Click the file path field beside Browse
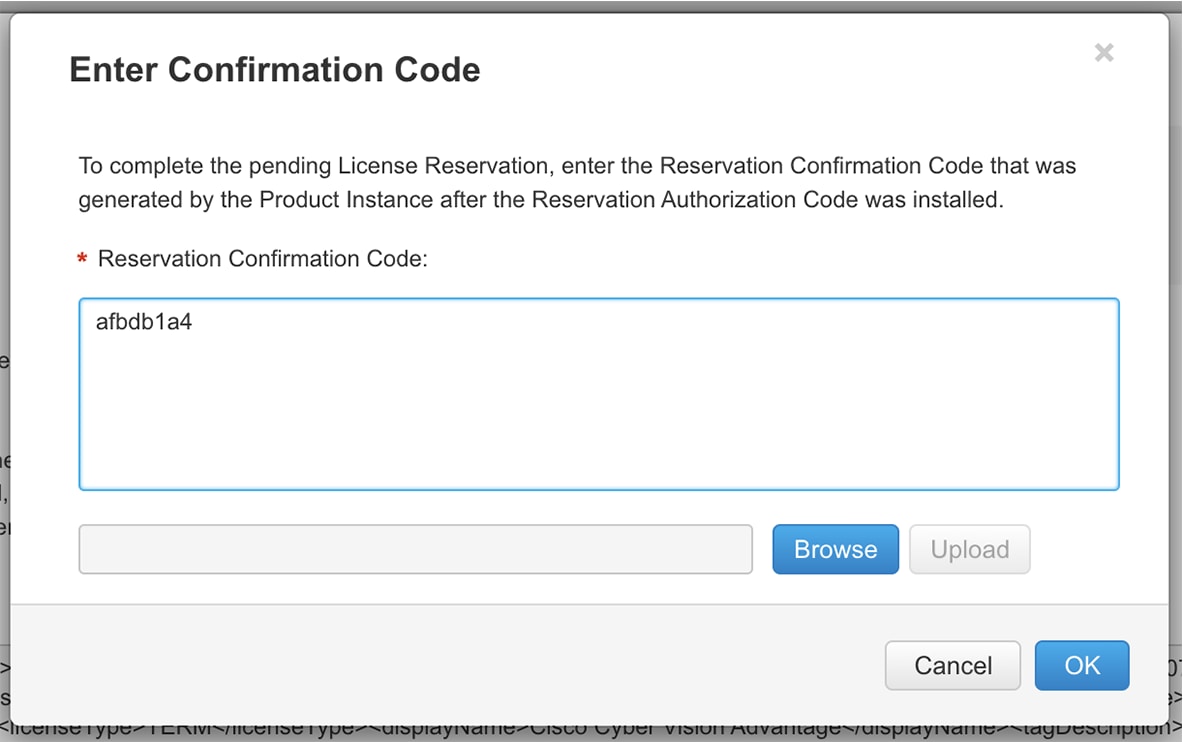Viewport: 1183px width, 742px height. pos(415,549)
